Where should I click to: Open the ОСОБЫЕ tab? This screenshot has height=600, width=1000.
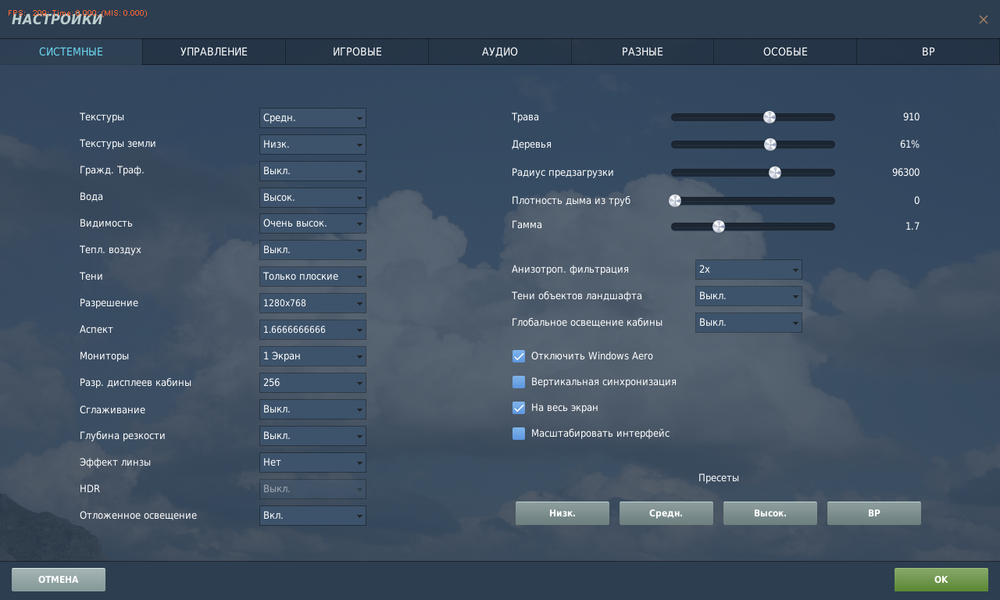point(785,52)
